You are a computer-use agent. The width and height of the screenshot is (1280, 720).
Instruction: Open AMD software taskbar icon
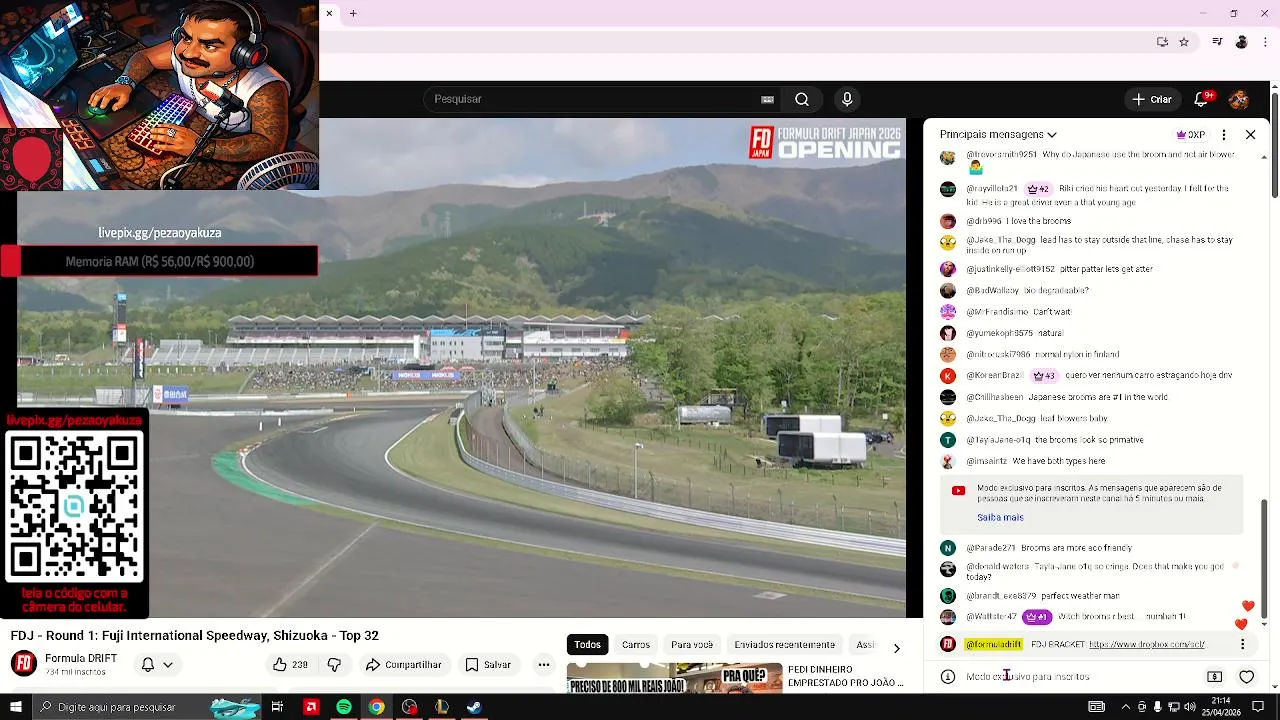pyautogui.click(x=311, y=707)
